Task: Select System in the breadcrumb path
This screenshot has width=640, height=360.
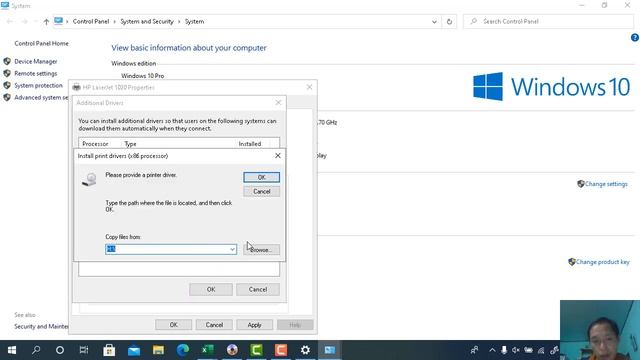Action: (x=194, y=22)
